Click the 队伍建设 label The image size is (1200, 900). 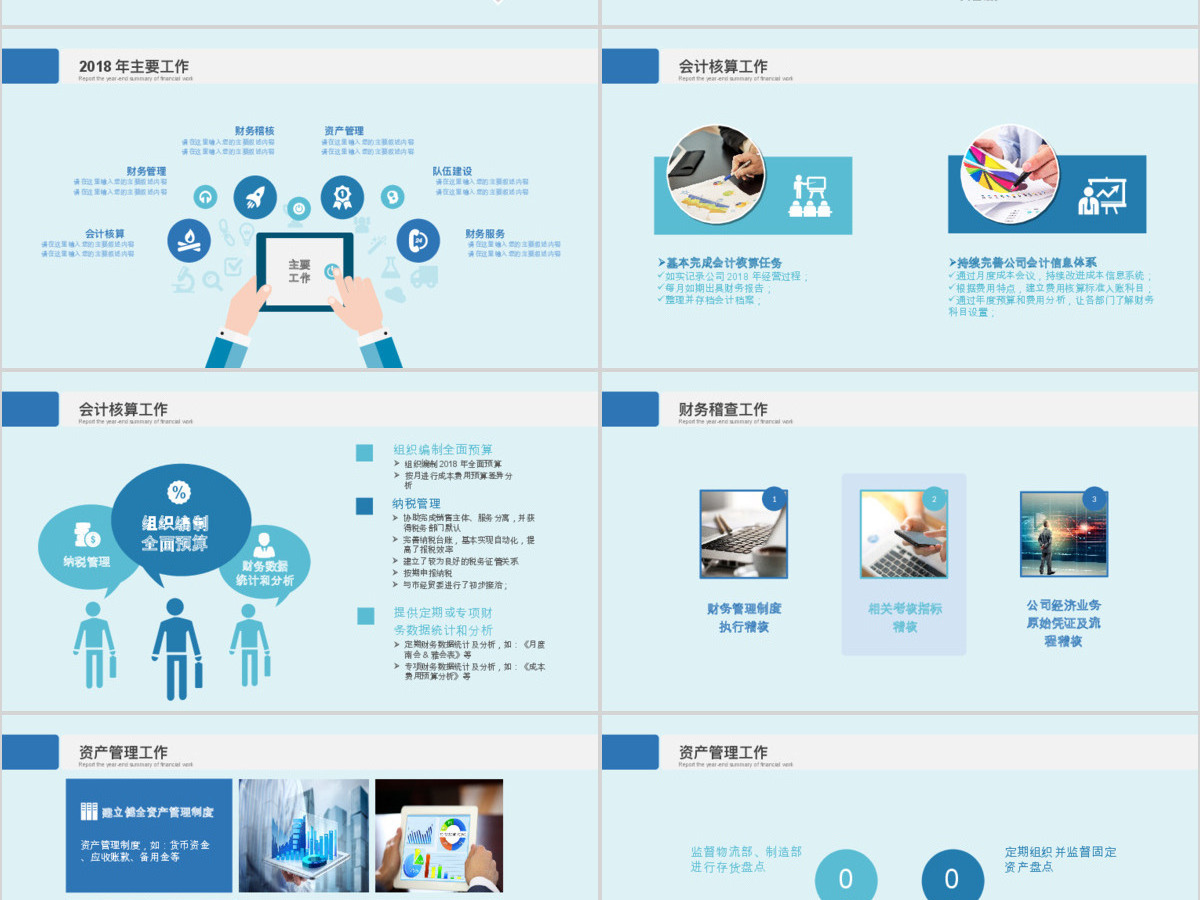(x=452, y=171)
